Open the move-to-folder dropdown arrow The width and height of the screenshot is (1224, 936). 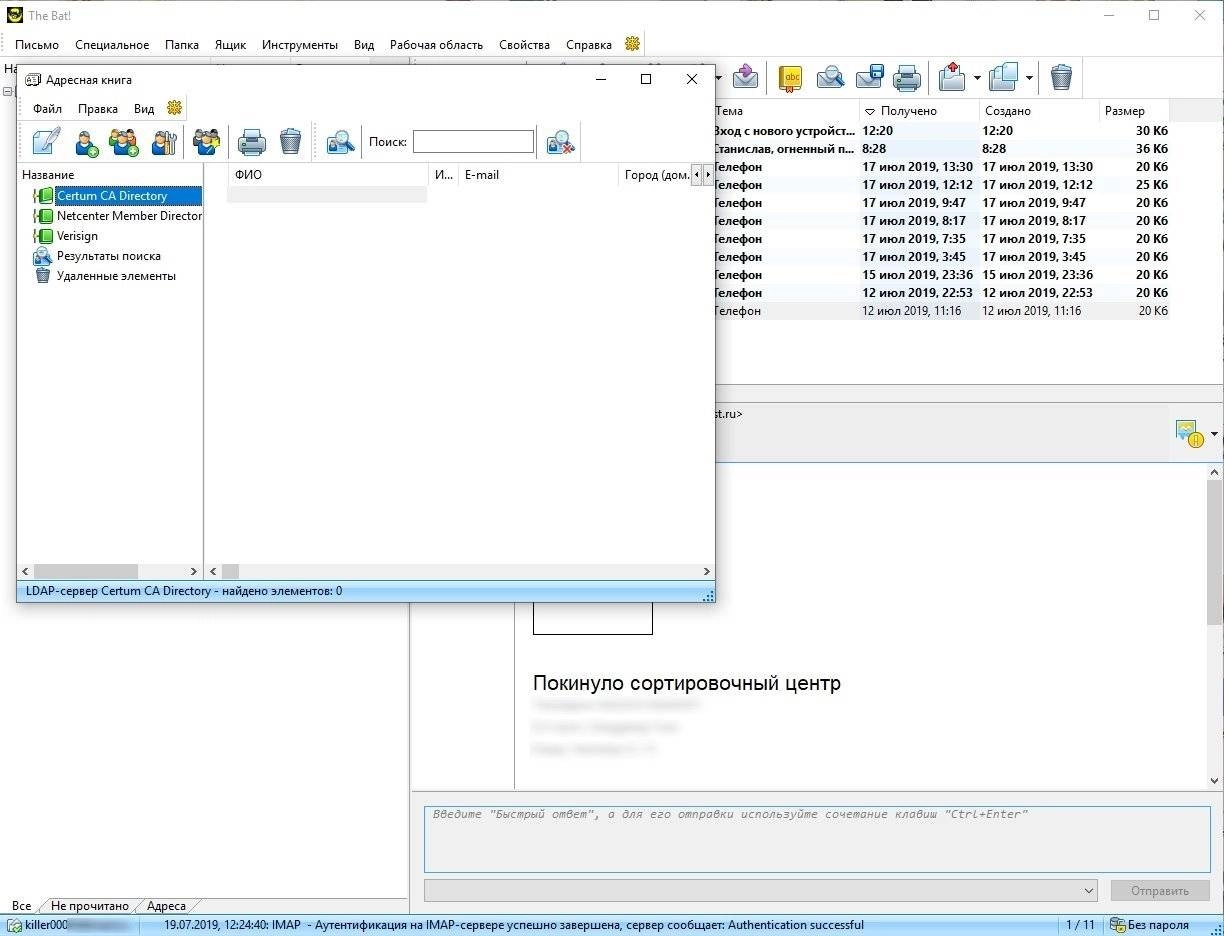pyautogui.click(x=976, y=77)
